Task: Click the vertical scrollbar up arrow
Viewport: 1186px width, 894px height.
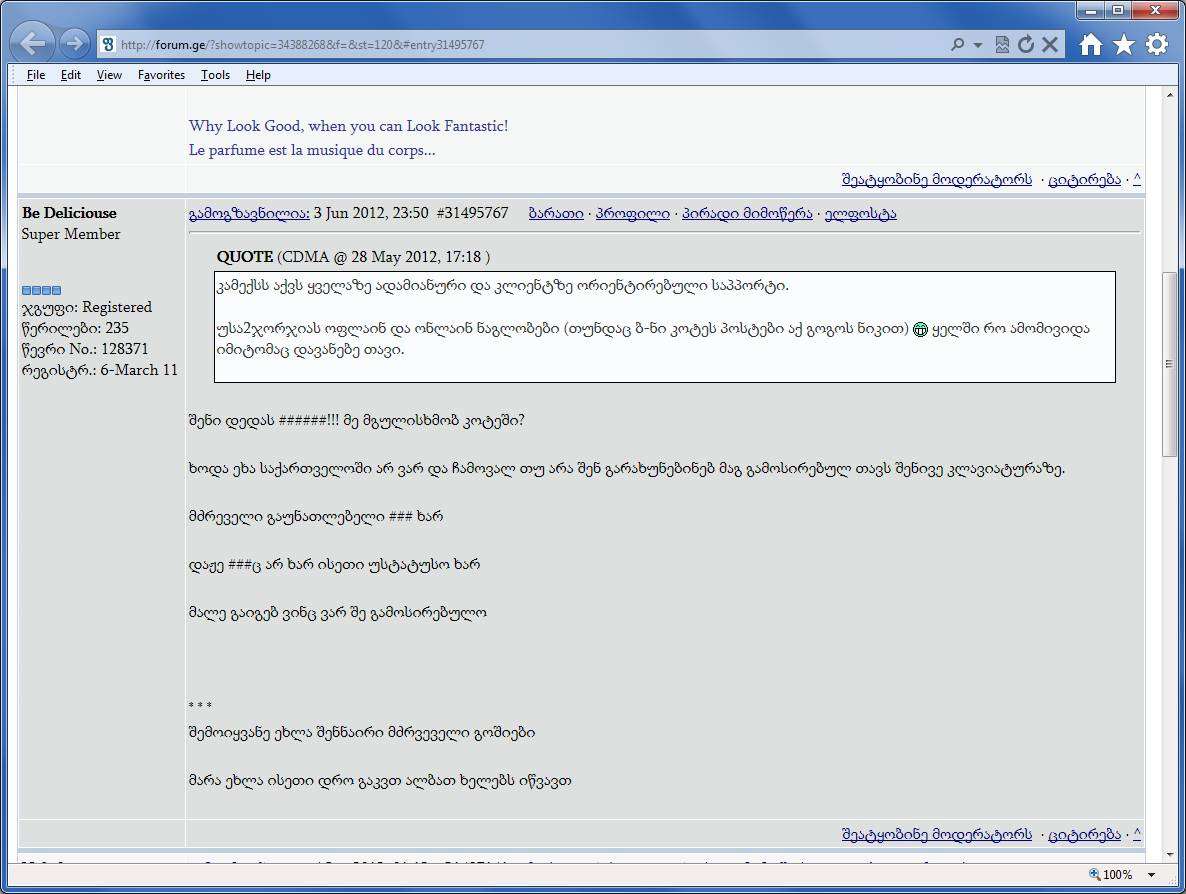Action: click(x=1169, y=95)
